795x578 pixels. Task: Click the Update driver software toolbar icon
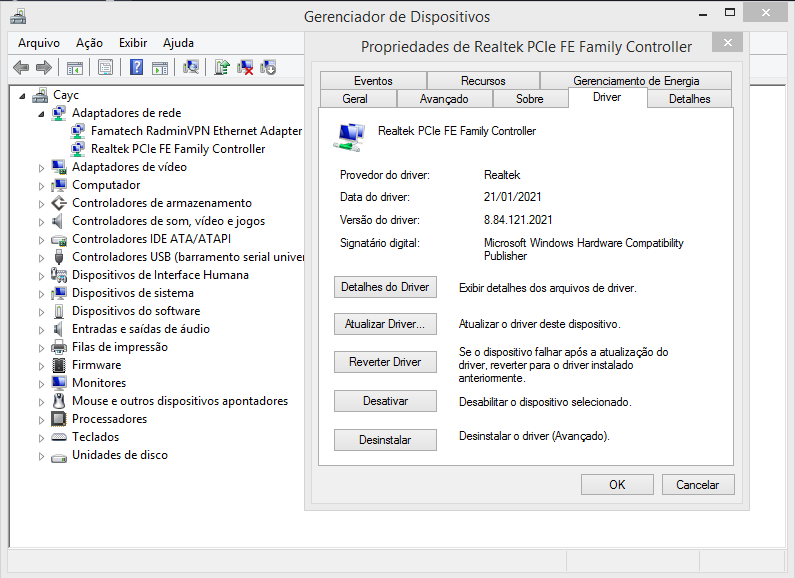(222, 67)
